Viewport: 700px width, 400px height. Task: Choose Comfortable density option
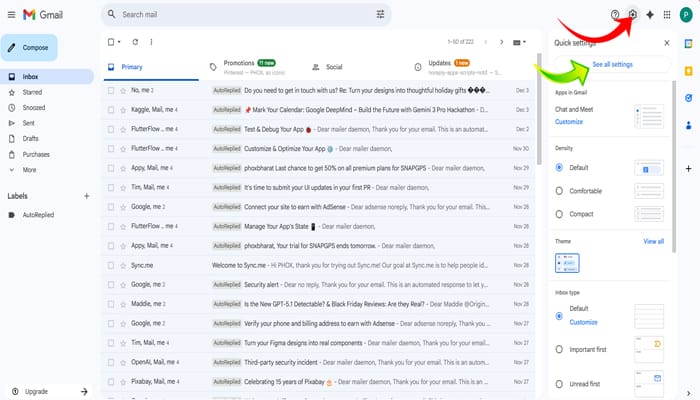pyautogui.click(x=559, y=191)
